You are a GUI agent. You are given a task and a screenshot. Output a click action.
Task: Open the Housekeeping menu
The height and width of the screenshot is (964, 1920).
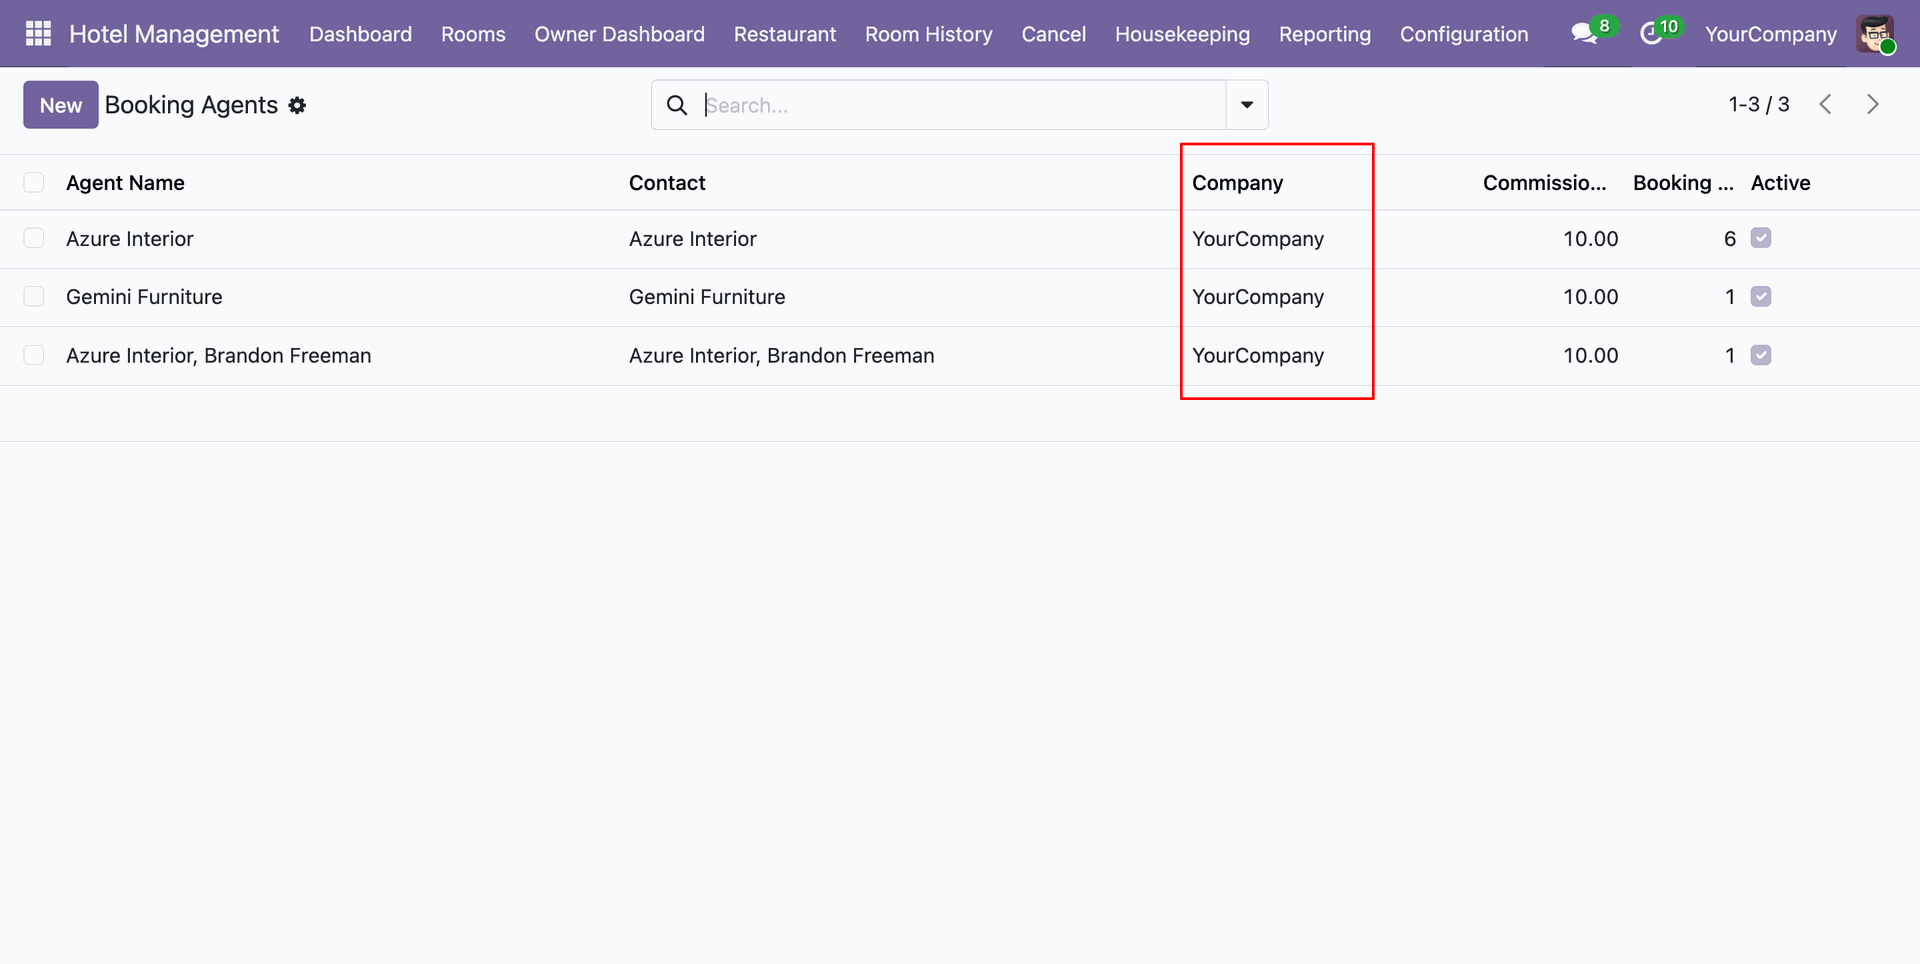pos(1182,34)
